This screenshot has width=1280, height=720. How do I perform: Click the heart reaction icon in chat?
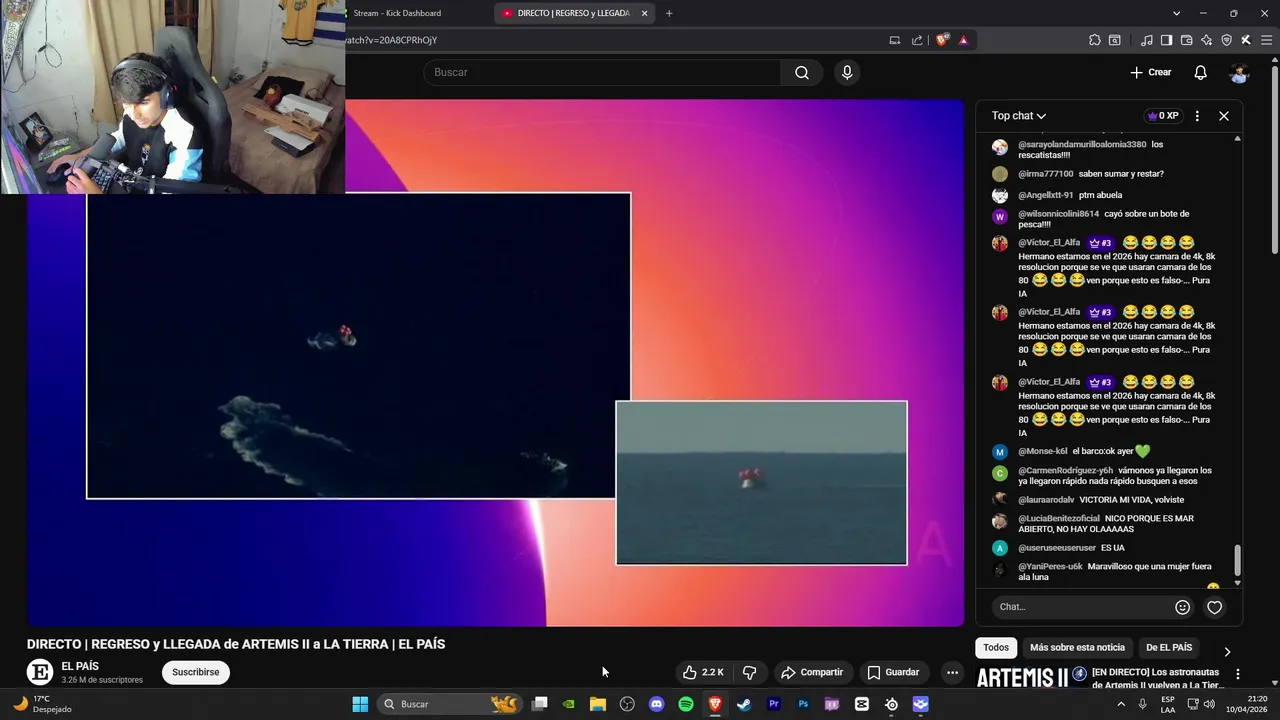point(1214,607)
